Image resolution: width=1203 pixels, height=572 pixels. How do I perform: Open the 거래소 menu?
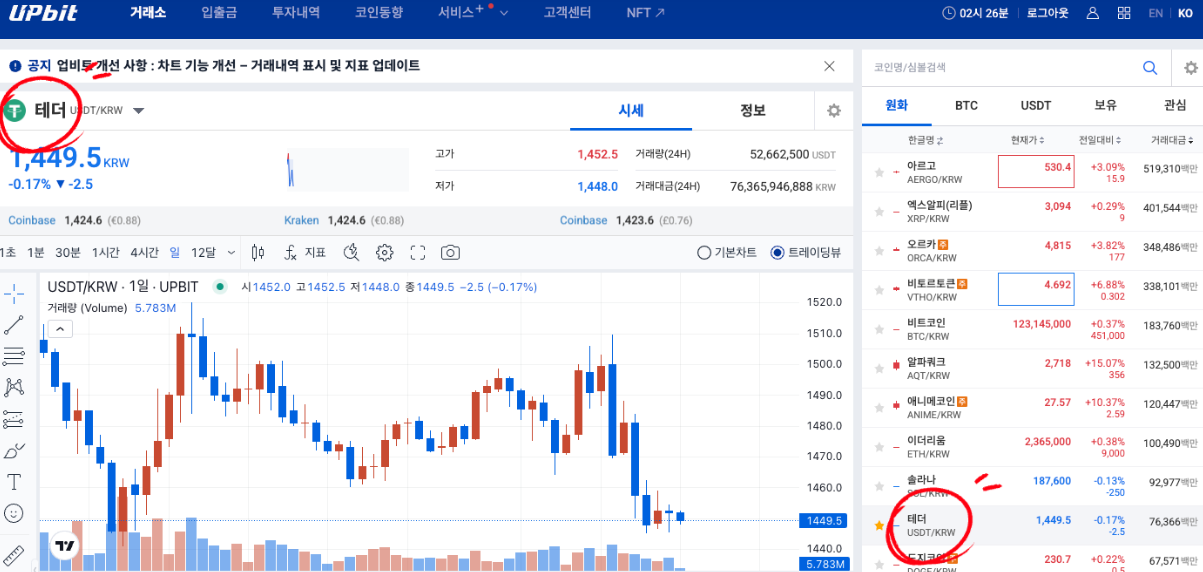pyautogui.click(x=148, y=13)
